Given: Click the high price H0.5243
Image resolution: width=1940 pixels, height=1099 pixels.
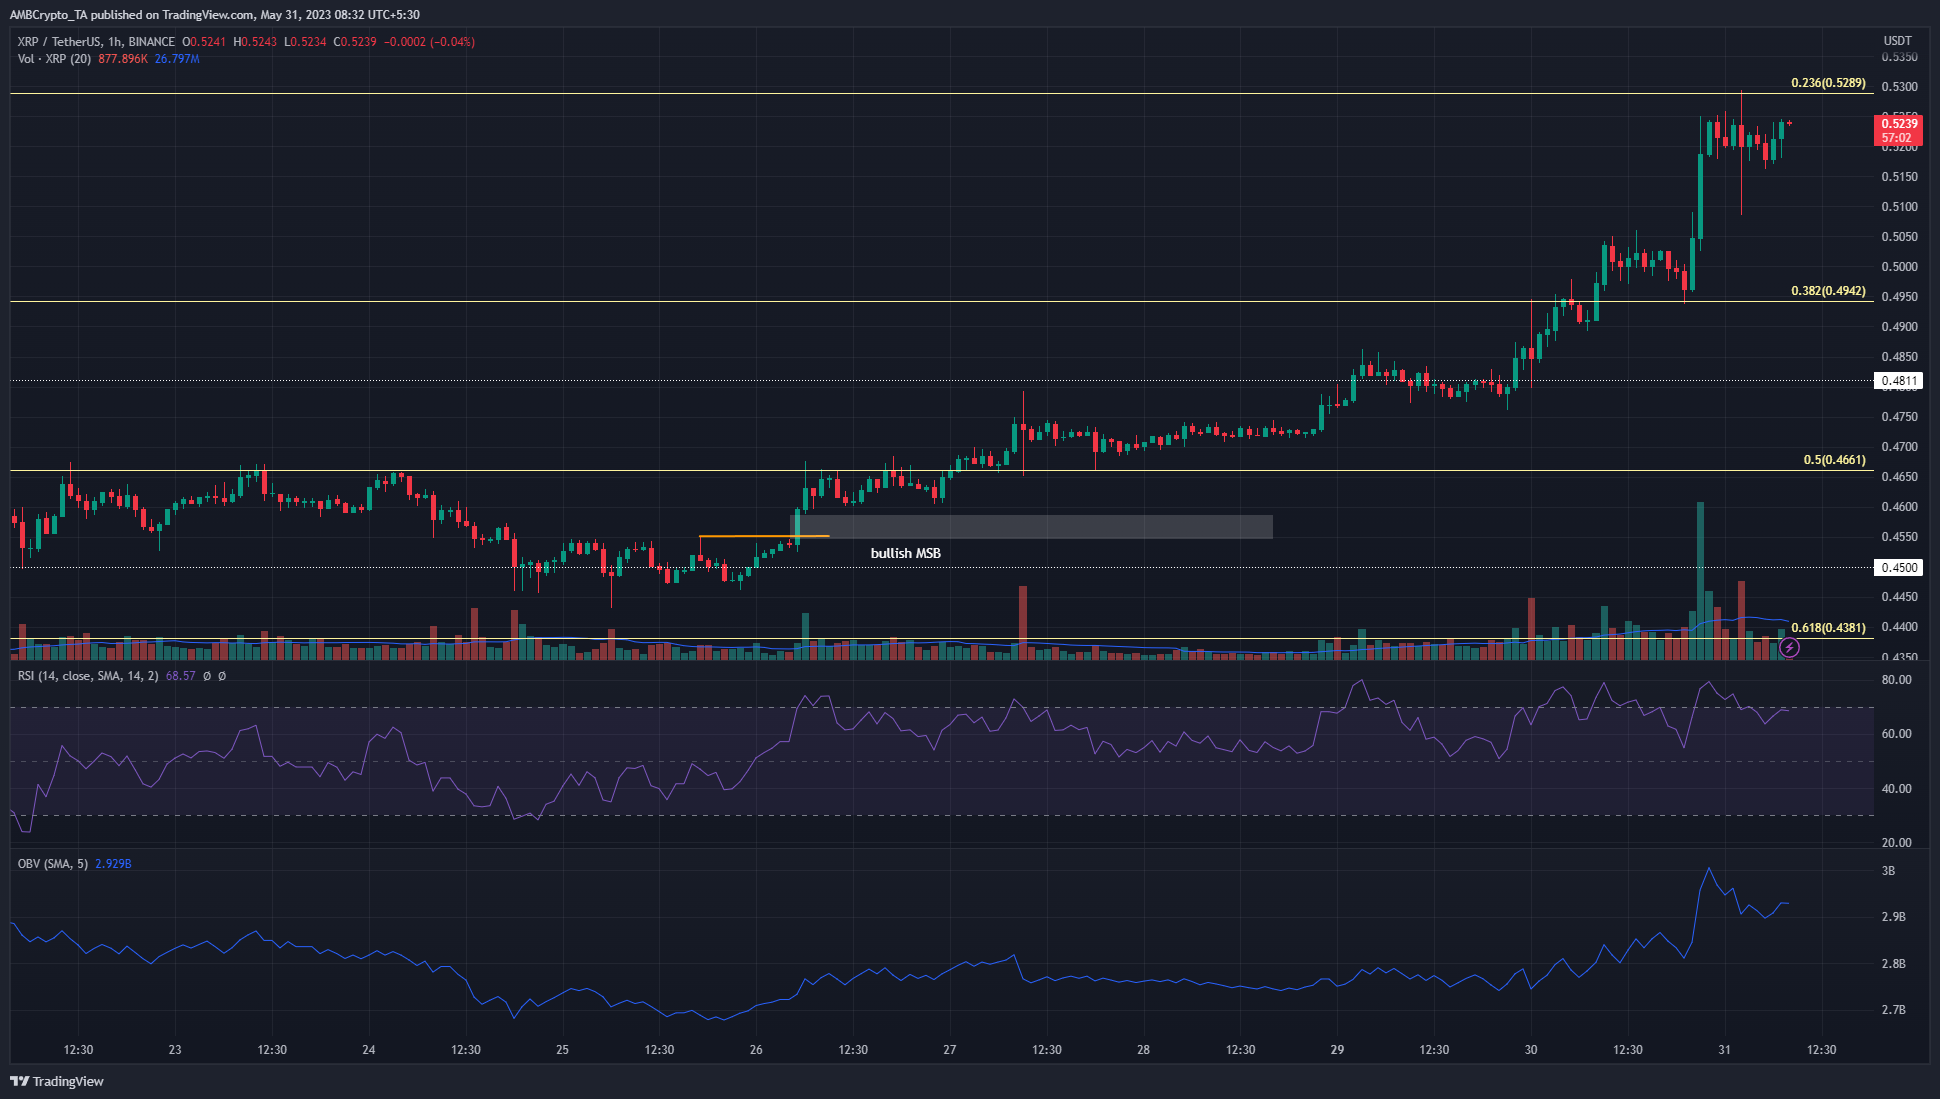Looking at the screenshot, I should (255, 42).
